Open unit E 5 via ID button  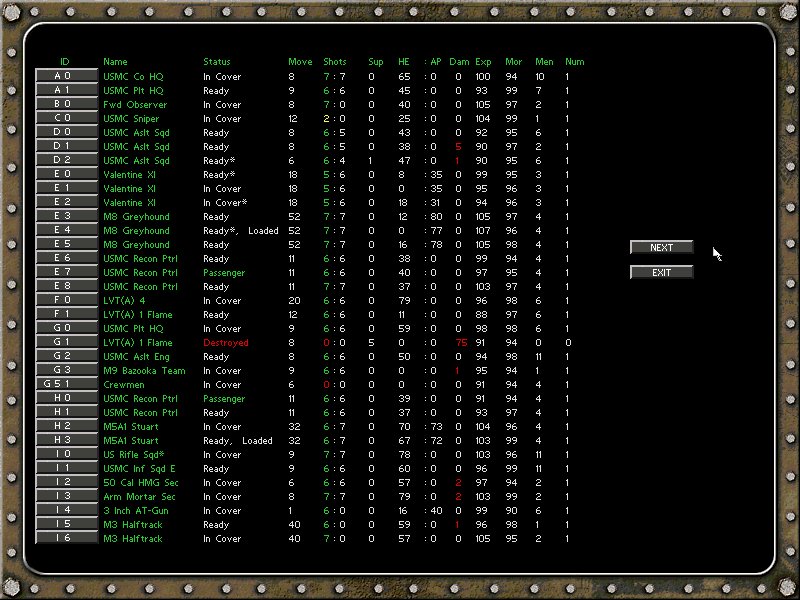pos(66,244)
